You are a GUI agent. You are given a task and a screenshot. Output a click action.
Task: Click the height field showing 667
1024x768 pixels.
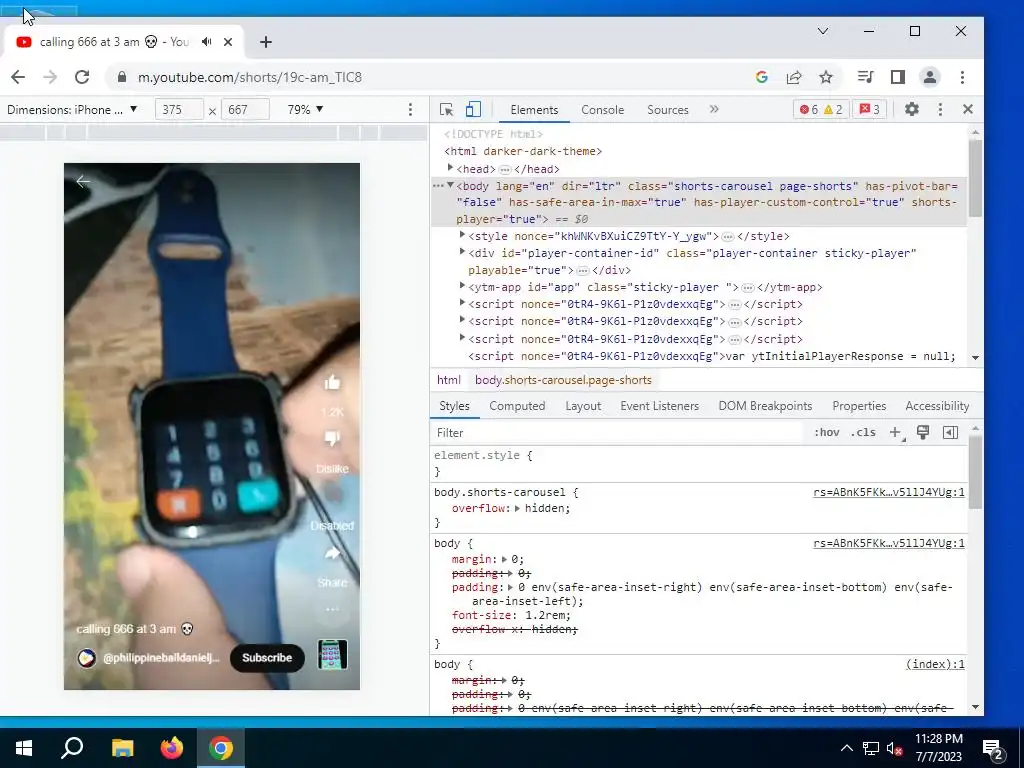[x=245, y=110]
